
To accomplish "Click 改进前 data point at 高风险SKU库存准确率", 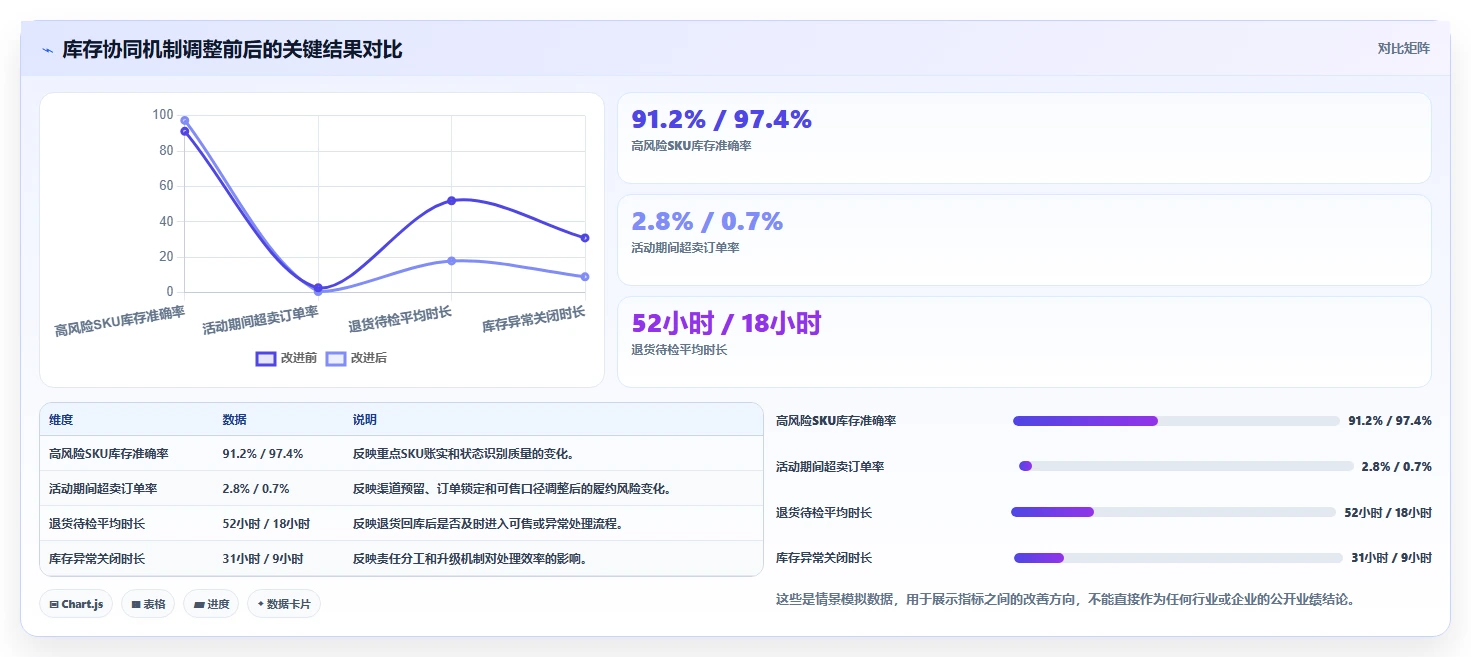I will pos(185,131).
